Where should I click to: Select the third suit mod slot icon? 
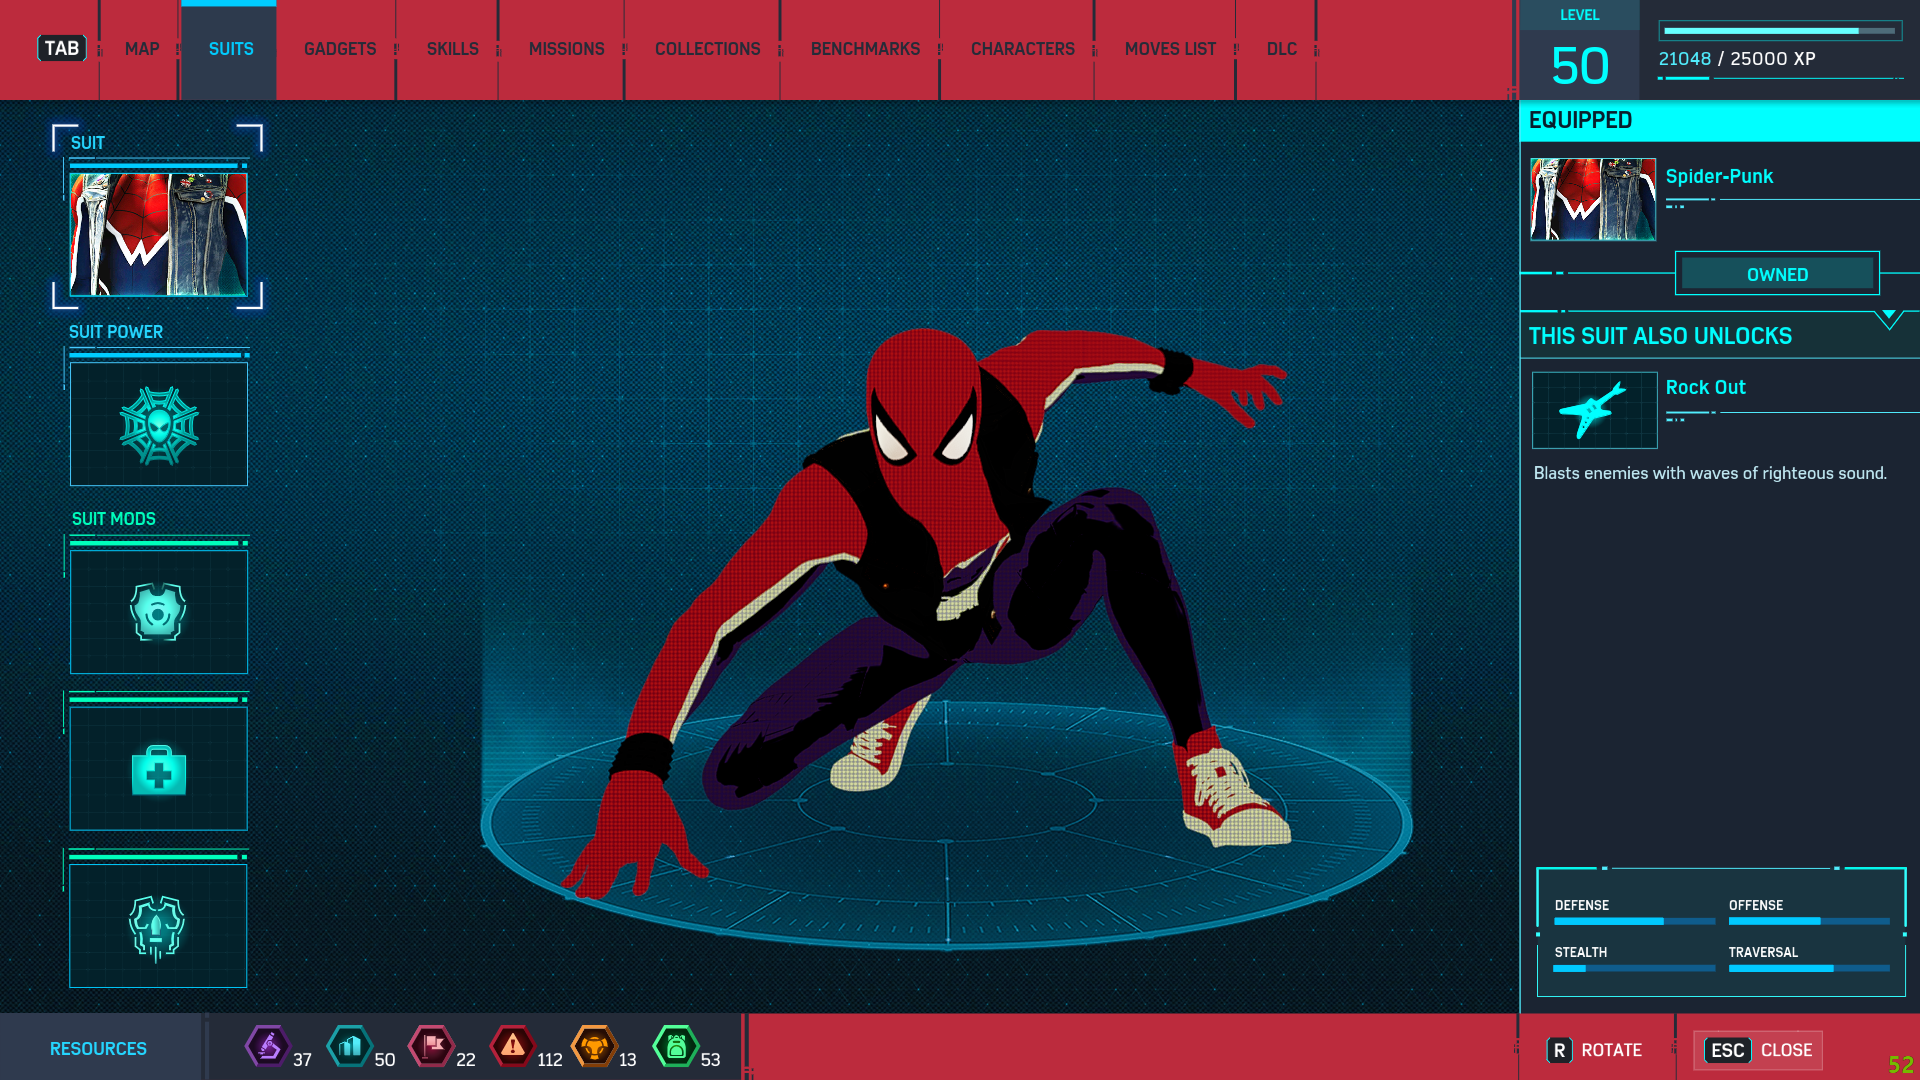[x=158, y=926]
